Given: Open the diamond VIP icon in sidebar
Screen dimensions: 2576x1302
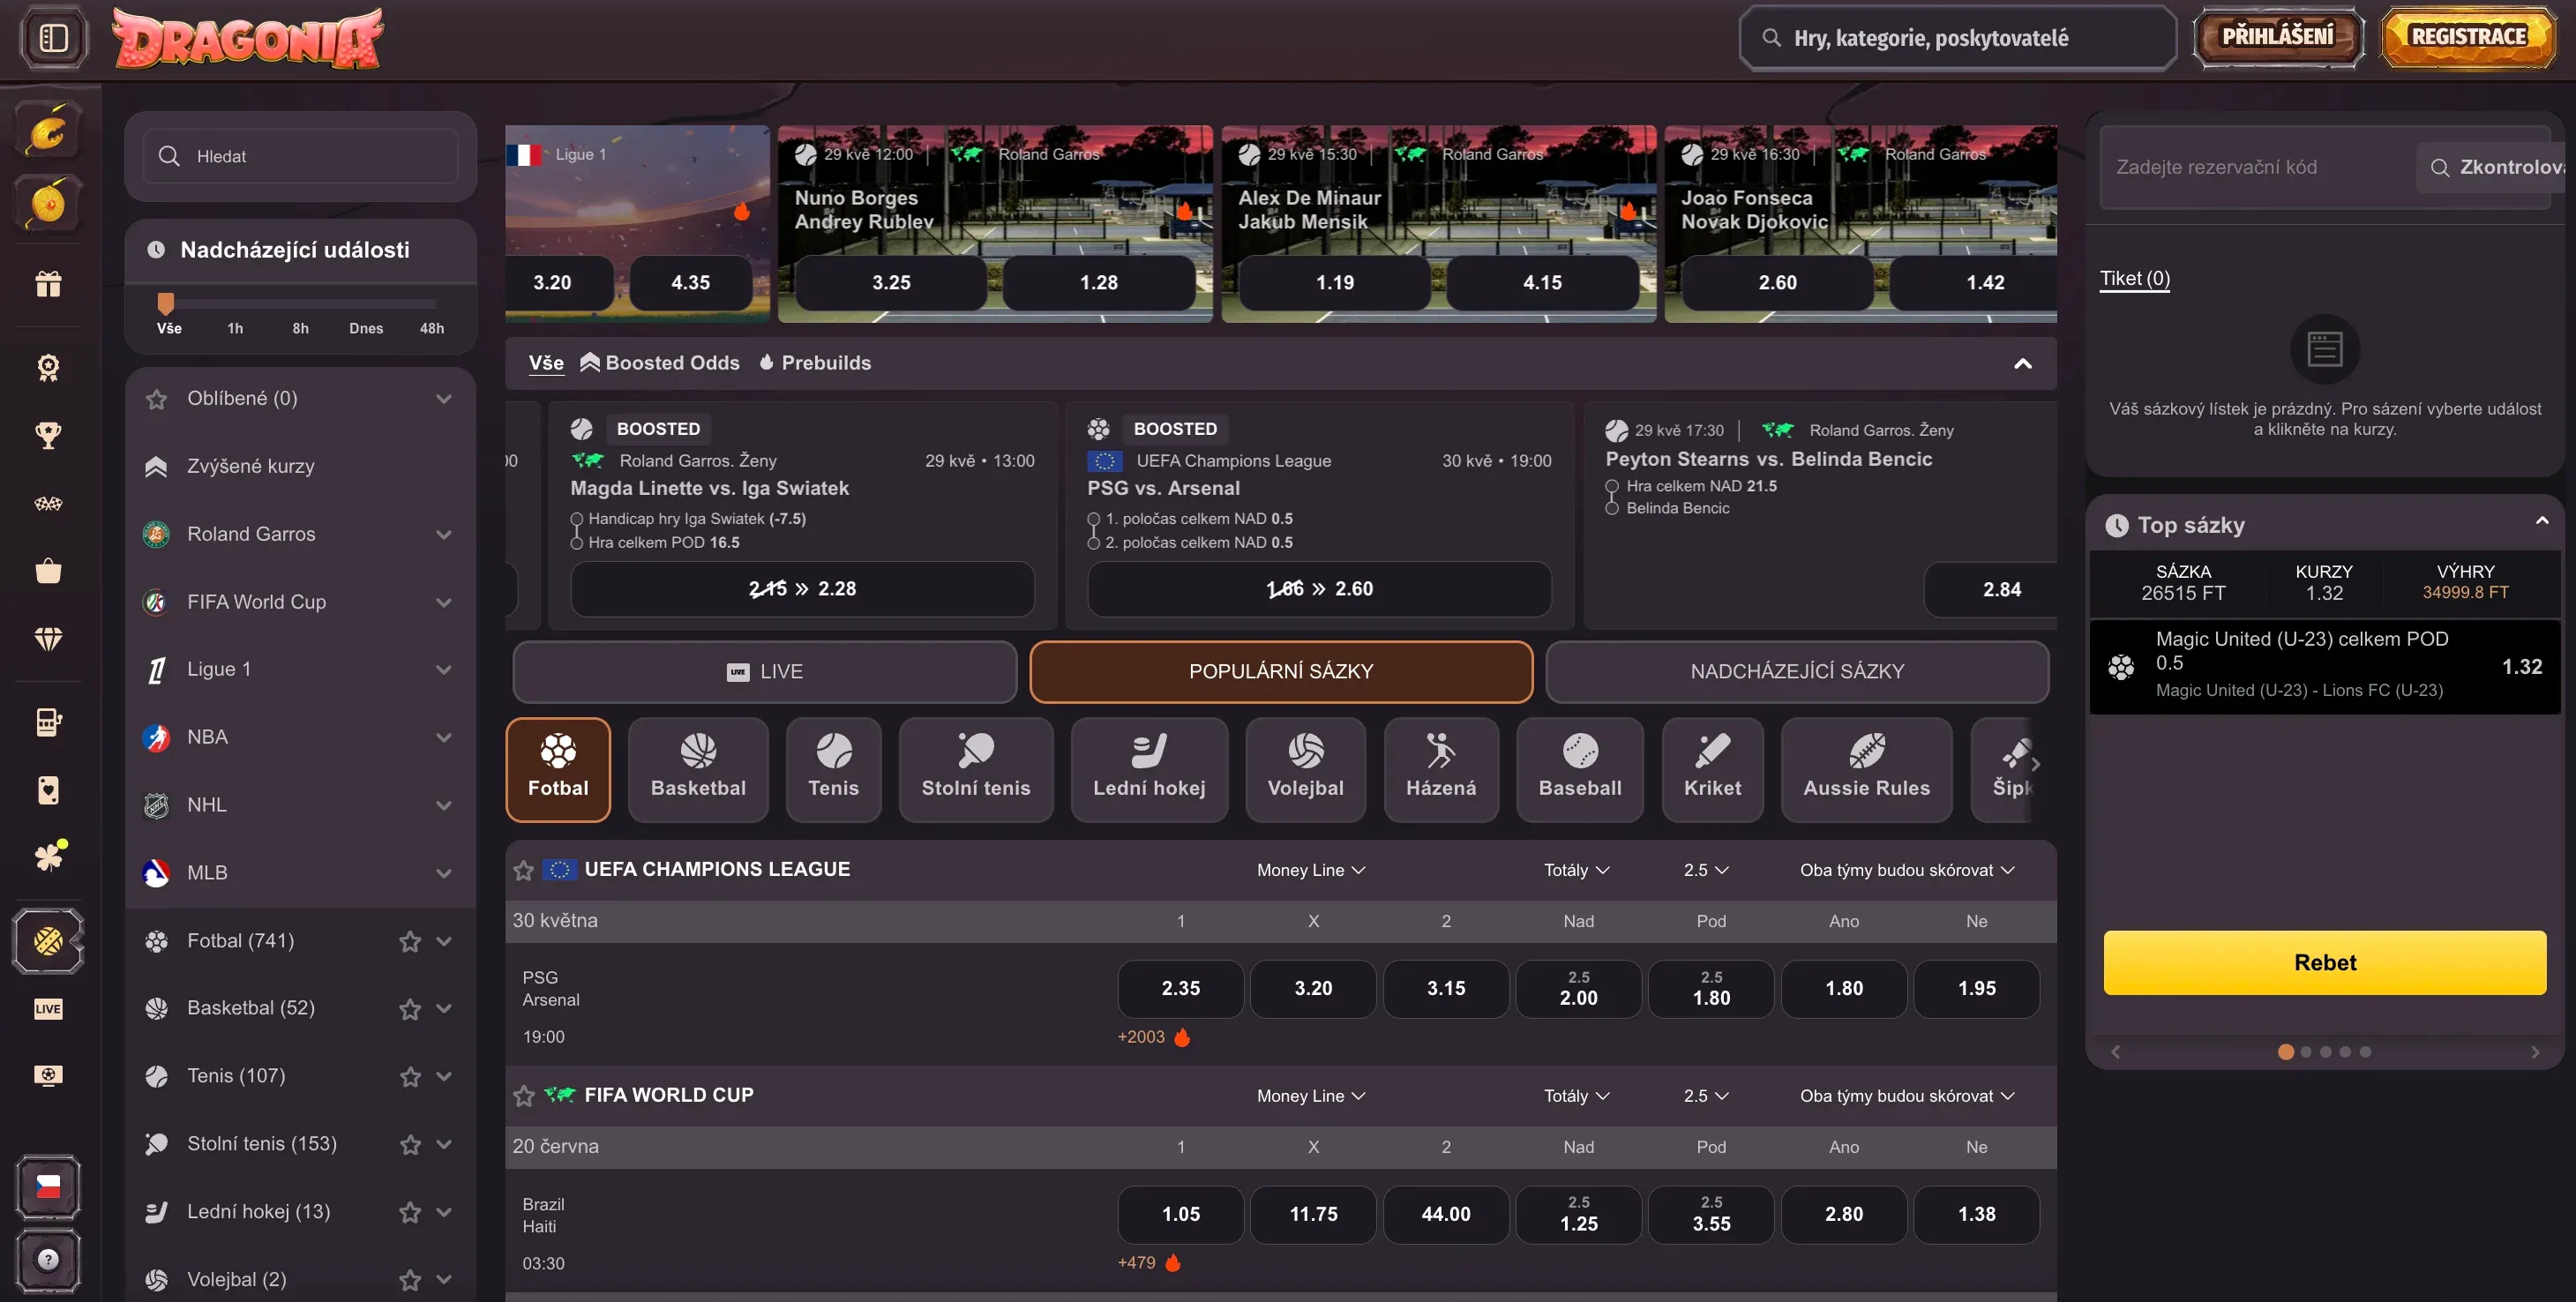Looking at the screenshot, I should 48,638.
